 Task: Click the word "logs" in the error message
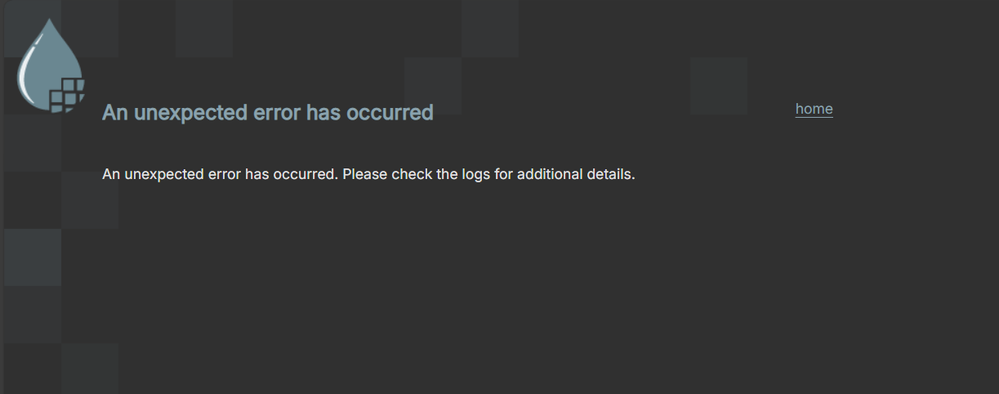coord(476,175)
